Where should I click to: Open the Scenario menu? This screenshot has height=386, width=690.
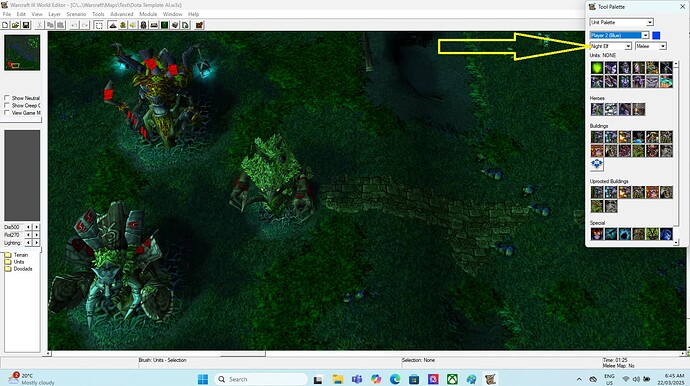tap(76, 14)
